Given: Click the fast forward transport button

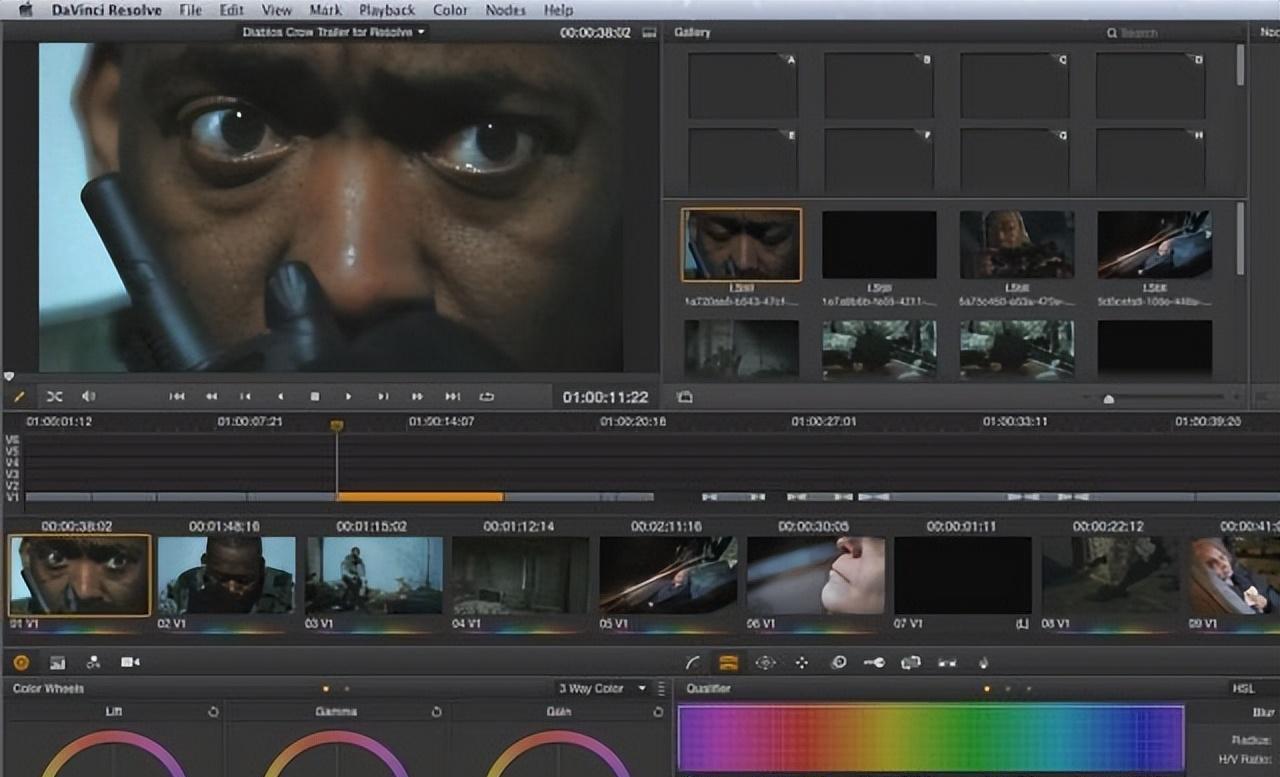Looking at the screenshot, I should [x=417, y=397].
